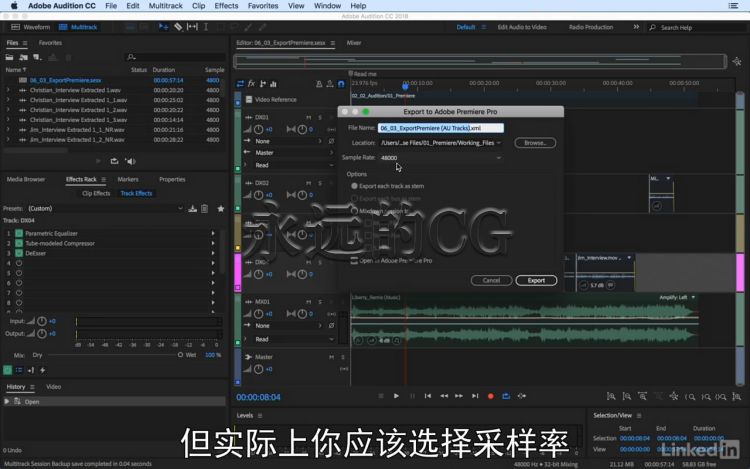Viewport: 750px width, 469px height.
Task: Click the Import File icon in Files panel
Action: (x=23, y=57)
